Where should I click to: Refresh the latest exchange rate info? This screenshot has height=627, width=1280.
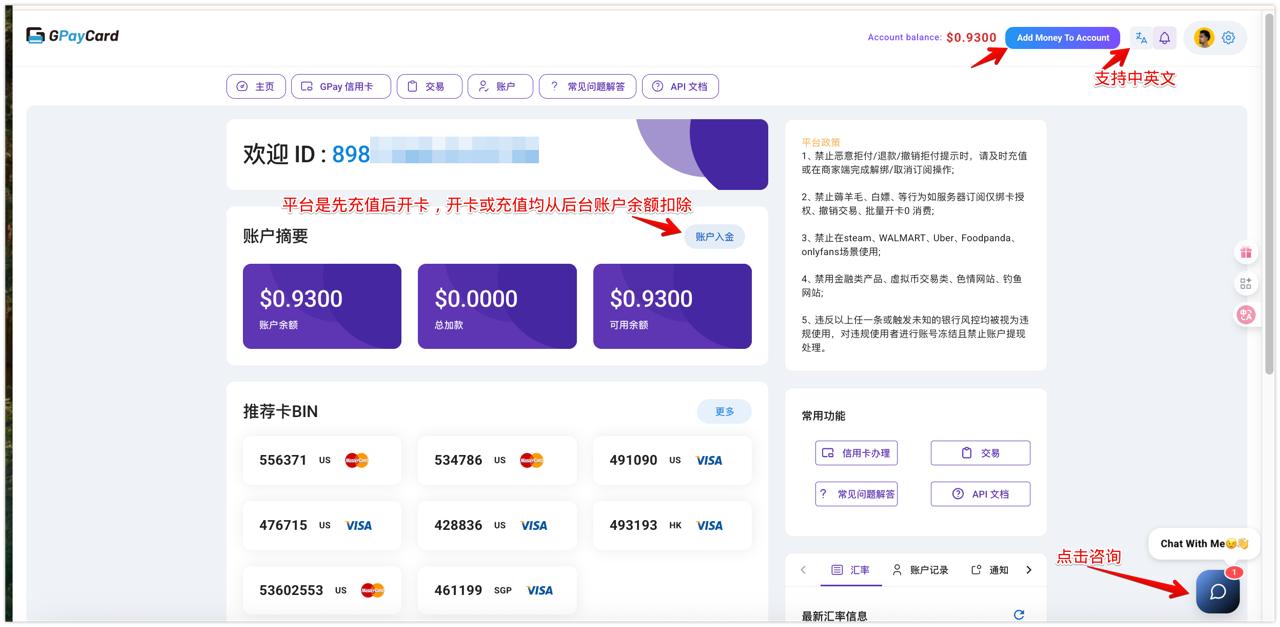1018,615
